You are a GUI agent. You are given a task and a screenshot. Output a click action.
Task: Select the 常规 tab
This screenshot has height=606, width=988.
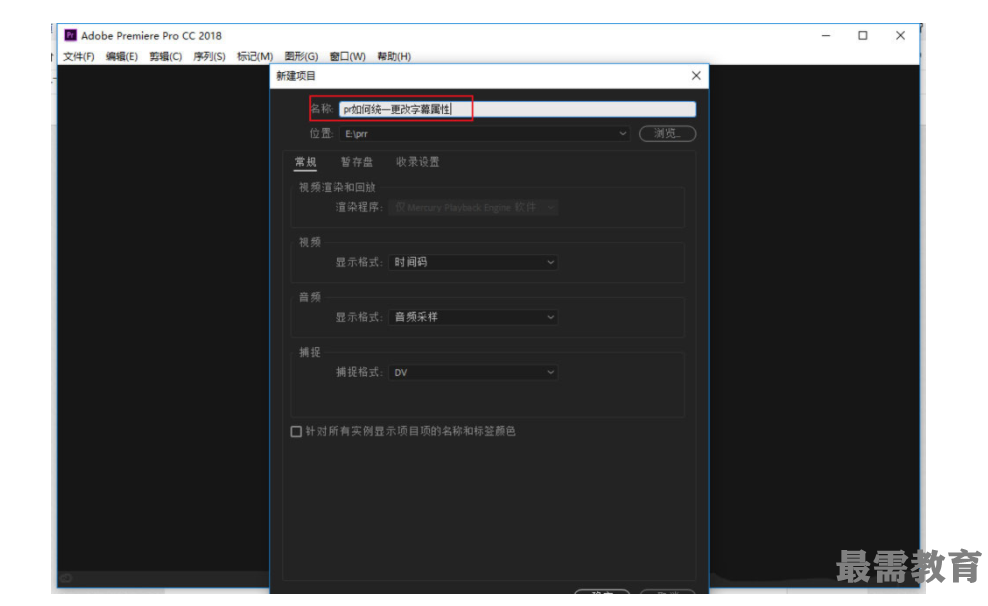pos(304,161)
